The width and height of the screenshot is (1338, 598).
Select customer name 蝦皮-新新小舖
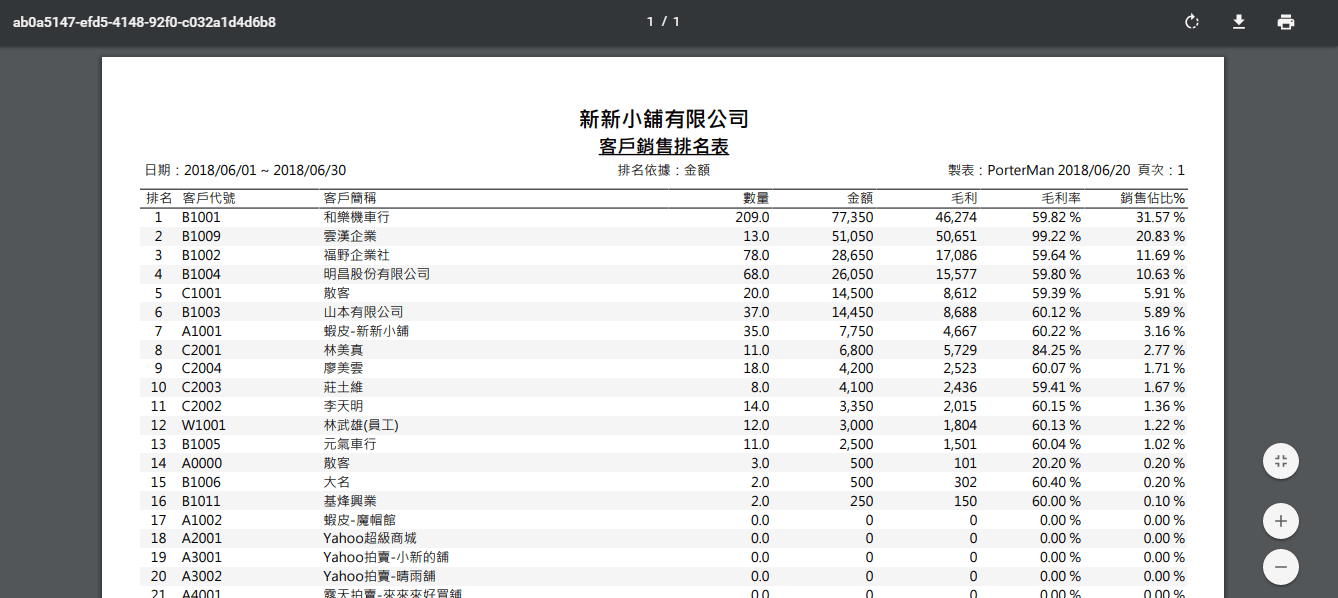coord(366,331)
